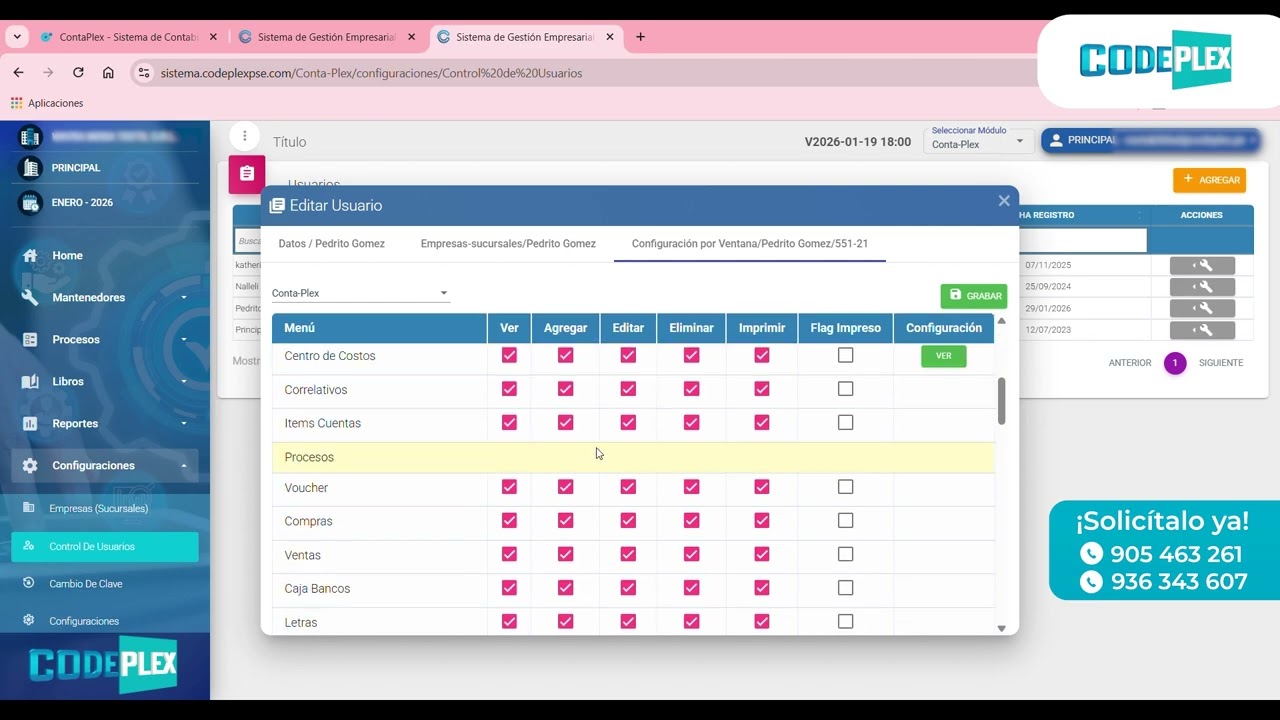Open the three-dot menu beside Título
The image size is (1280, 720).
pos(244,136)
